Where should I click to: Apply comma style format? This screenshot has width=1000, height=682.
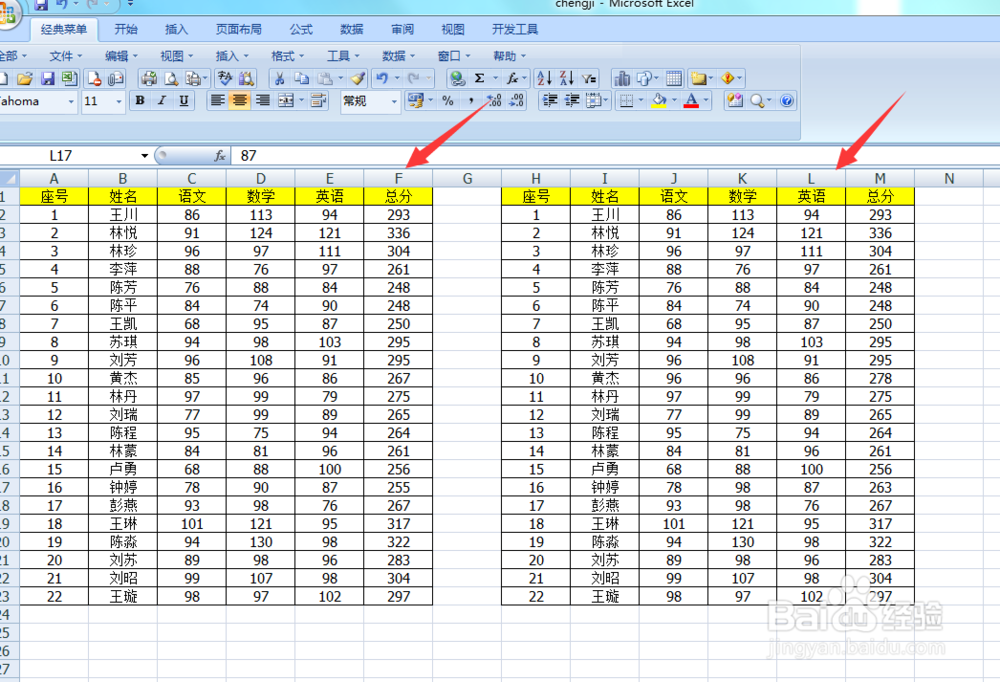[x=471, y=101]
